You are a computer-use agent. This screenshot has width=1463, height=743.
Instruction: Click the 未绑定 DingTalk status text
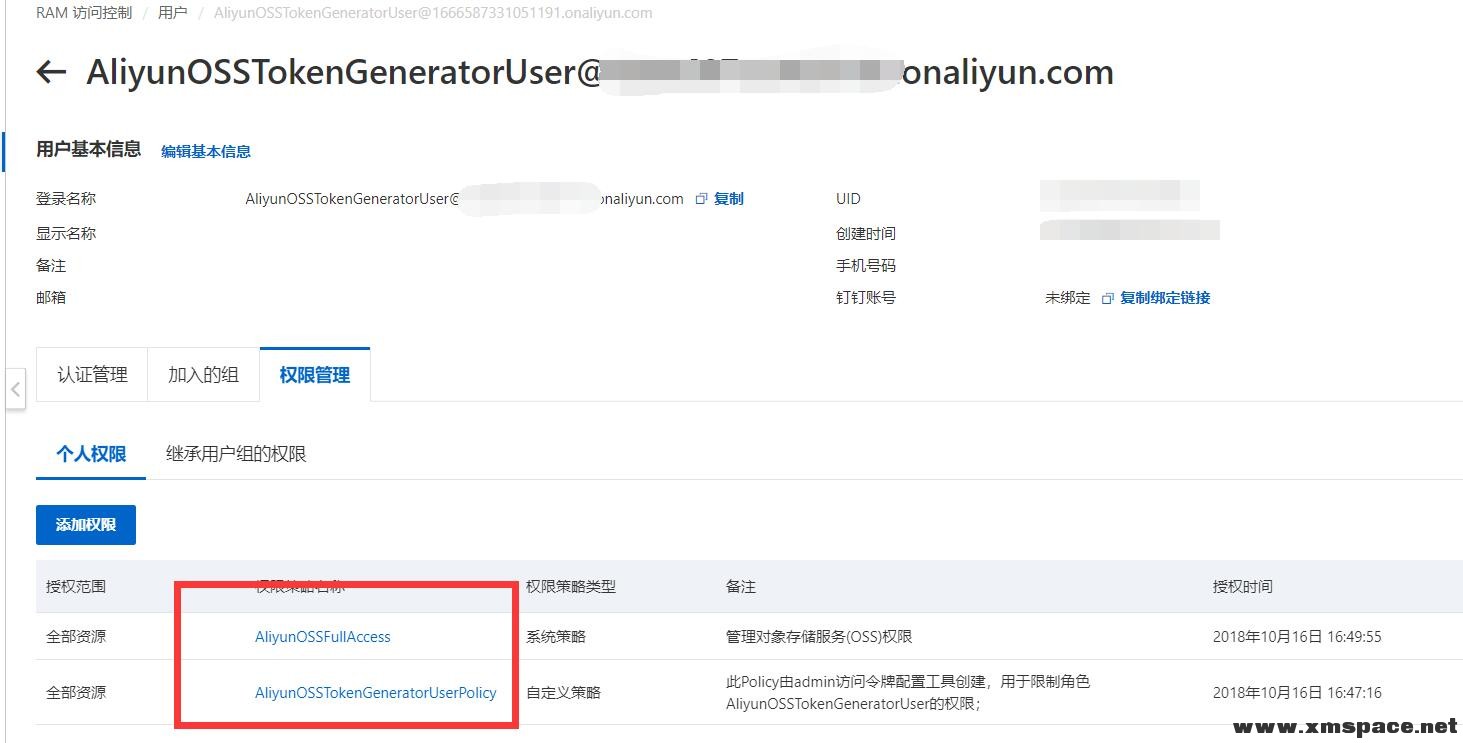coord(1068,298)
